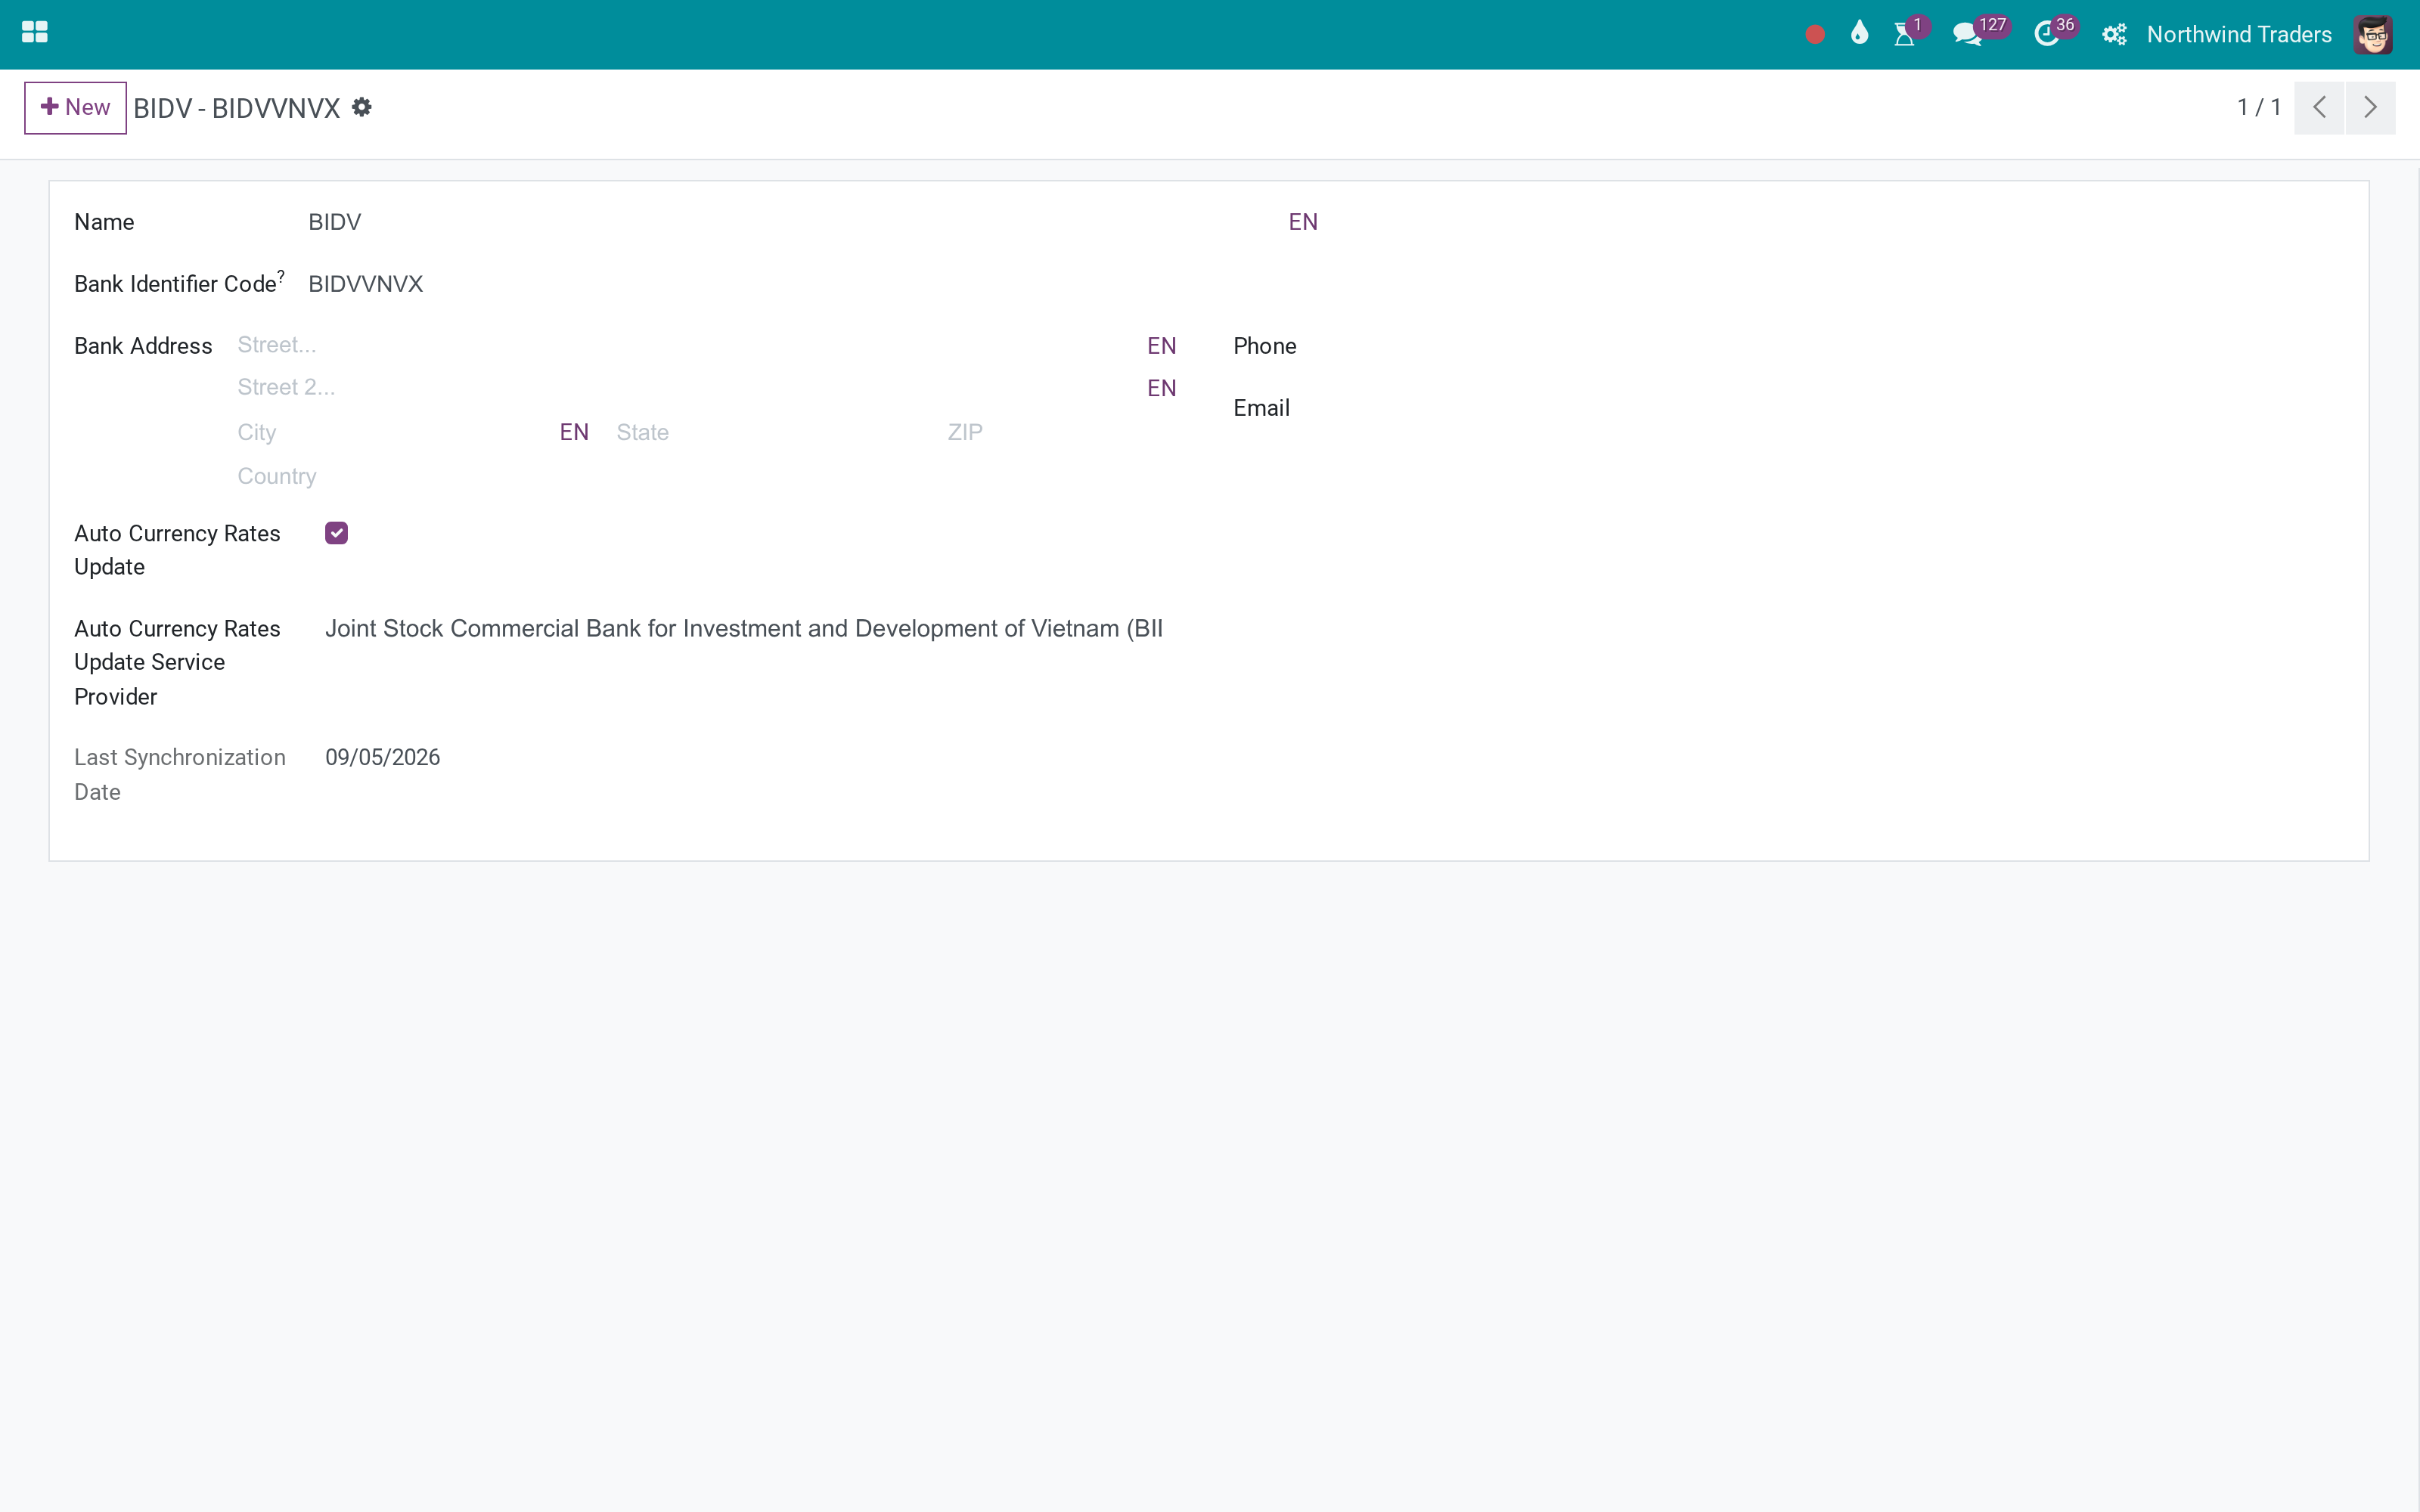Screen dimensions: 2420x1512
Task: Open the debug tools gears icon
Action: (x=2114, y=35)
